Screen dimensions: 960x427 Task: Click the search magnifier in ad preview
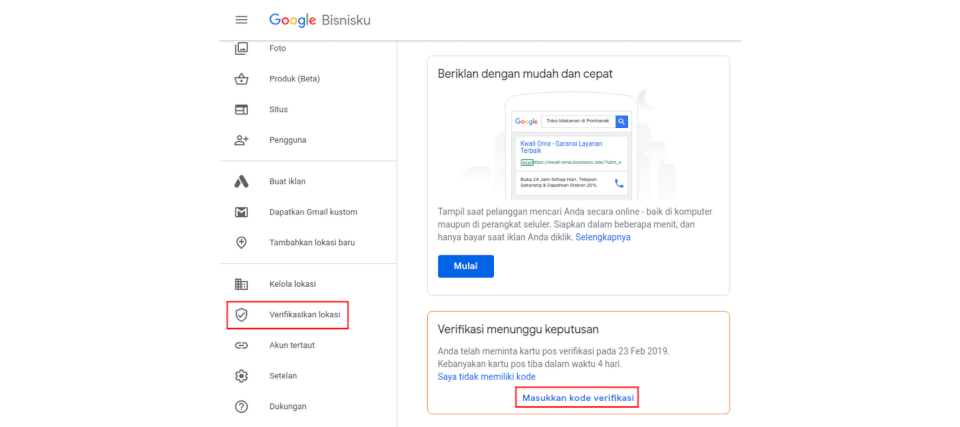[621, 121]
